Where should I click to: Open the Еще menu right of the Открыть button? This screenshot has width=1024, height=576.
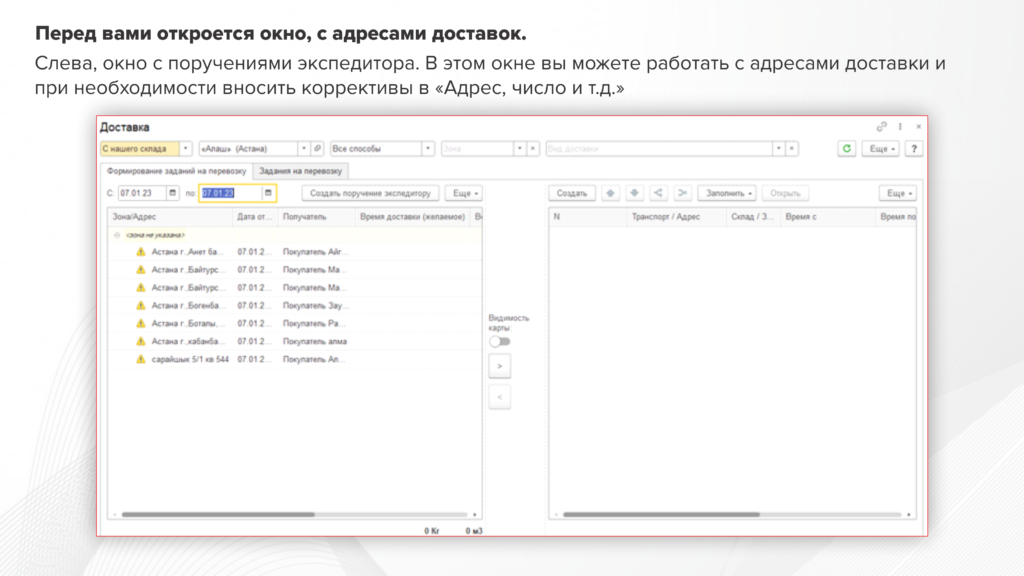[898, 193]
